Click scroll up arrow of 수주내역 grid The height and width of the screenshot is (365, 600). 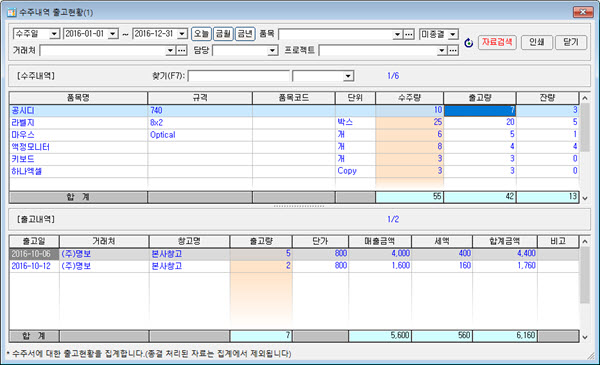click(585, 98)
